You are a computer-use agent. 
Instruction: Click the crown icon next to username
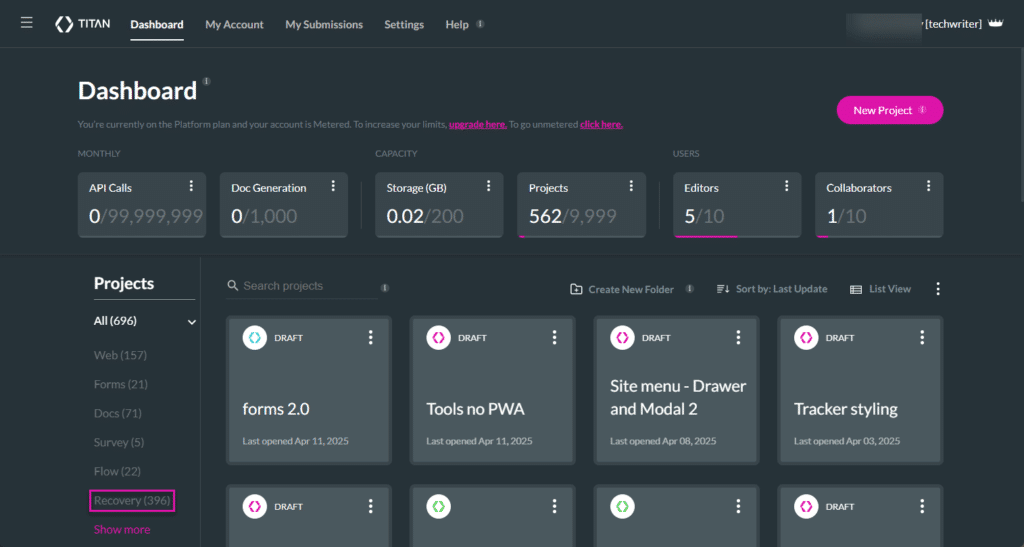click(x=995, y=23)
